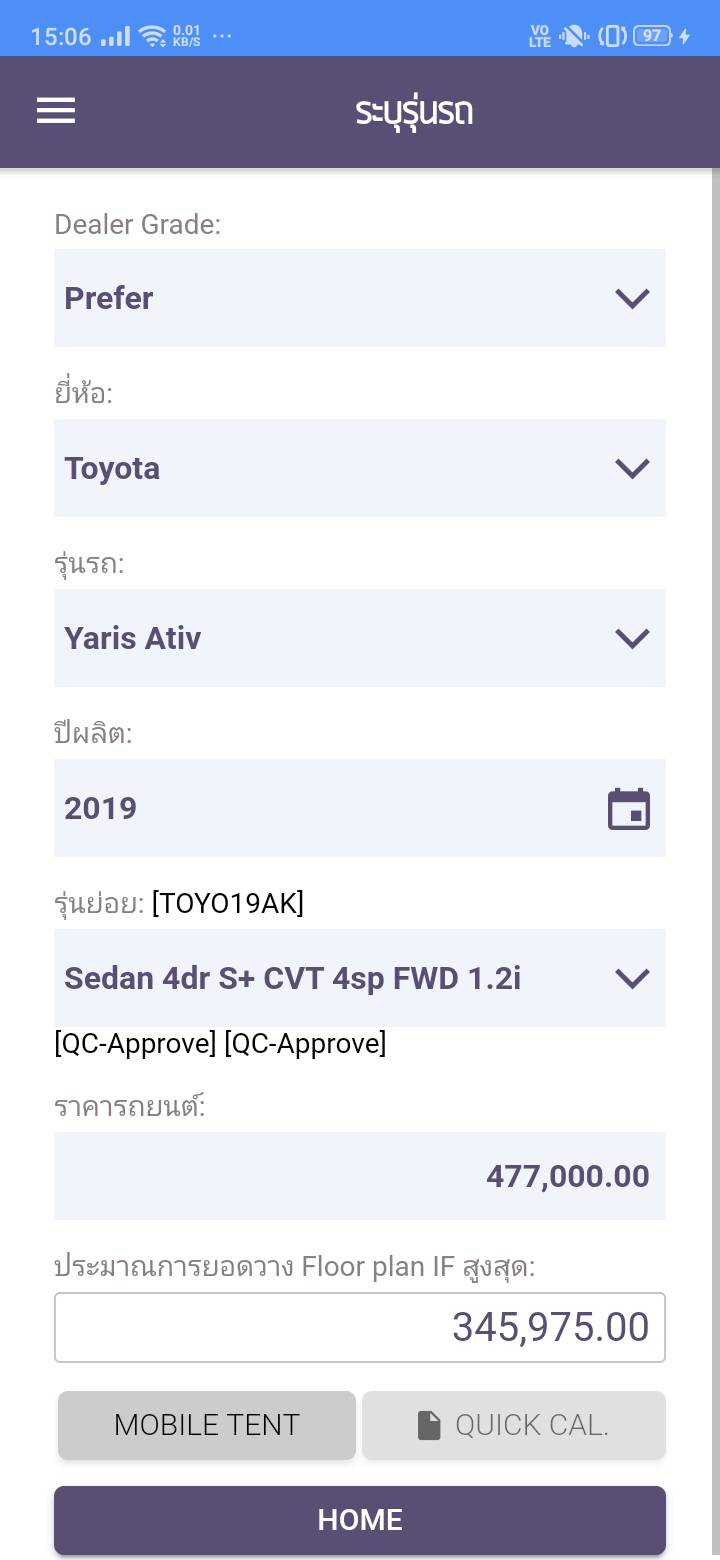
Task: Tap the Prefer dealer grade value
Action: [x=110, y=298]
